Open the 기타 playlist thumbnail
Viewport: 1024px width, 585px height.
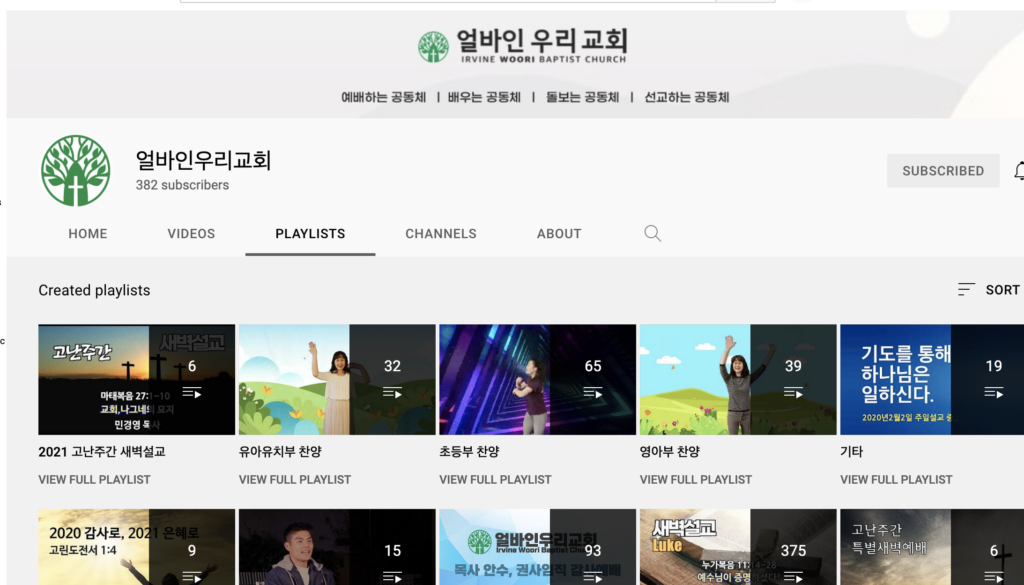932,379
